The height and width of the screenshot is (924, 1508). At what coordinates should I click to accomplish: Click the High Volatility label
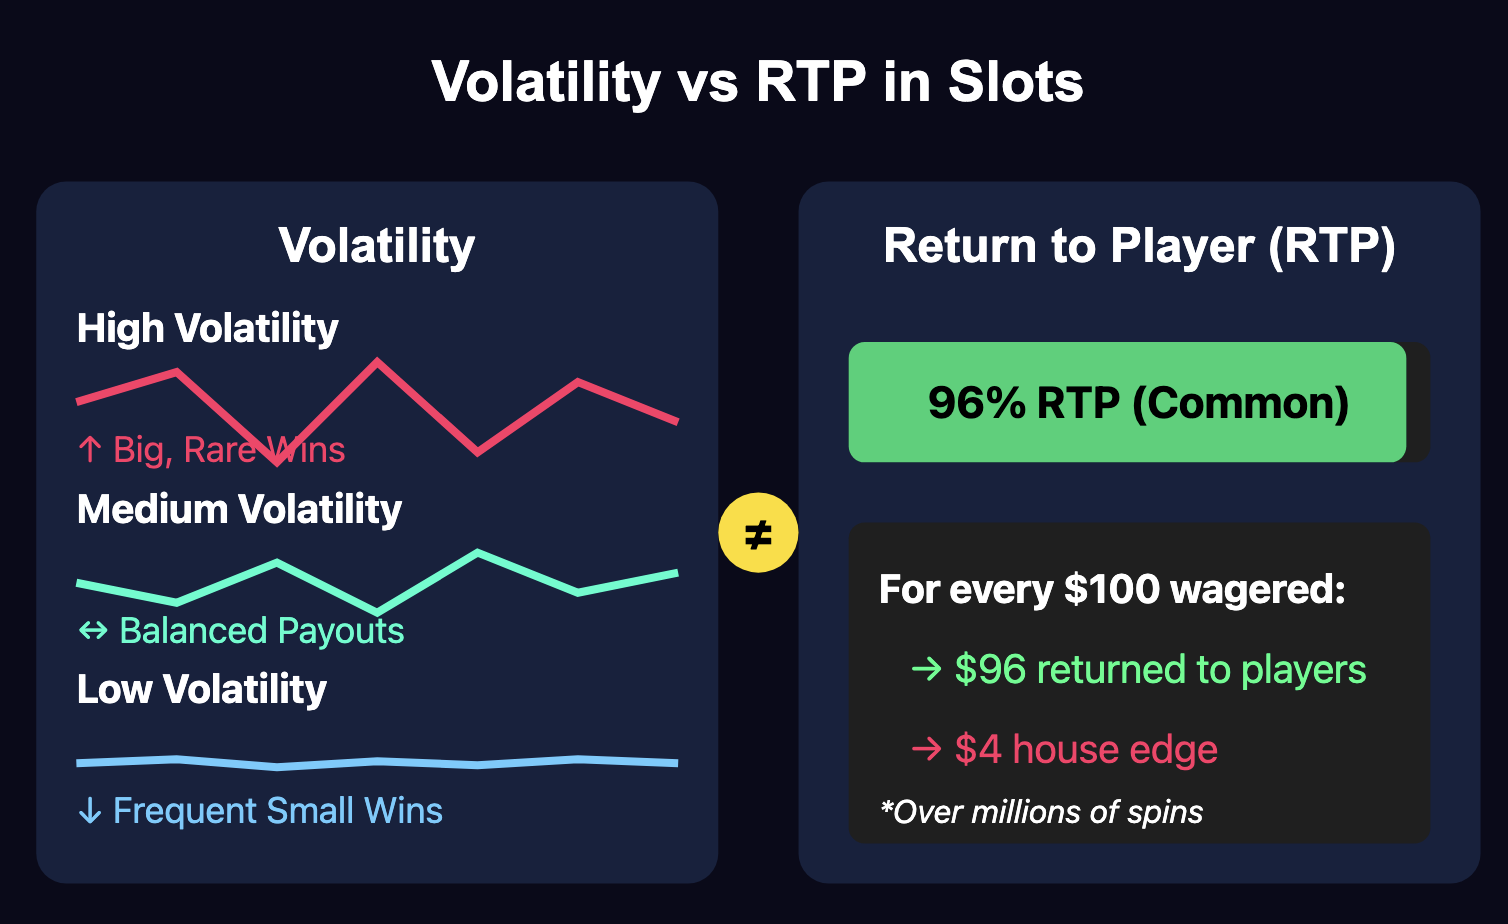[x=208, y=328]
